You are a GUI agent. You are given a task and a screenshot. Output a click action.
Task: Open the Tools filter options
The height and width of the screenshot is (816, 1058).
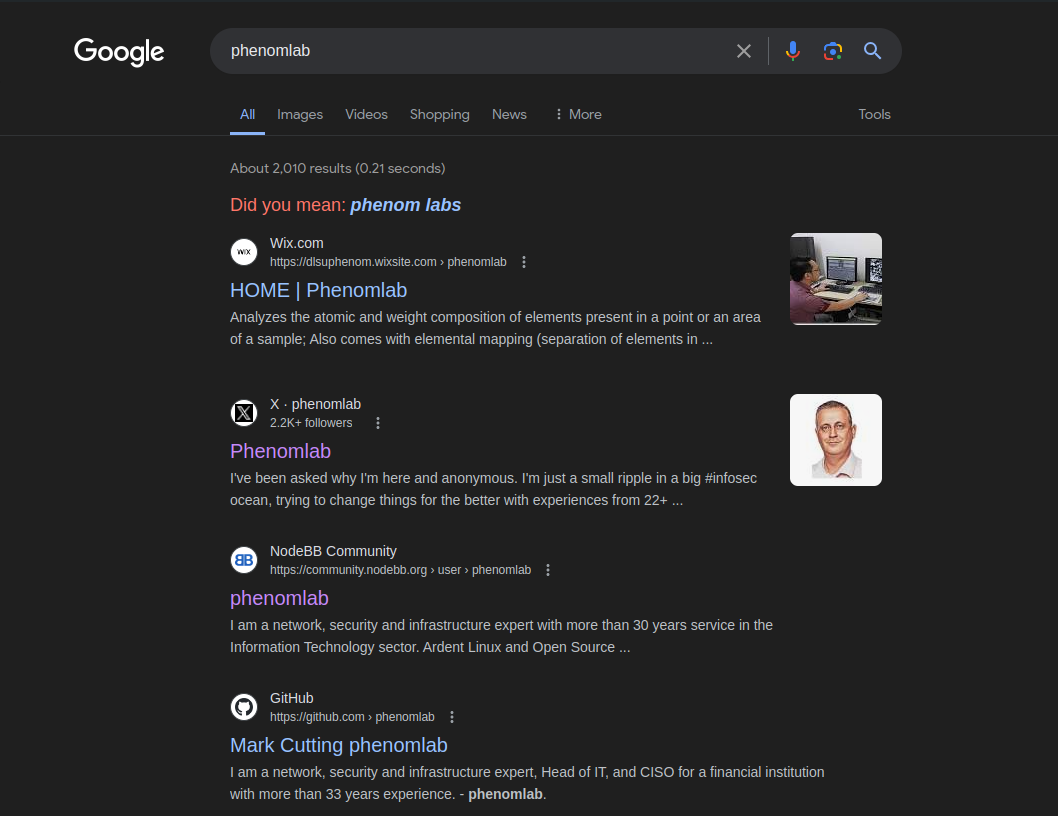(874, 114)
